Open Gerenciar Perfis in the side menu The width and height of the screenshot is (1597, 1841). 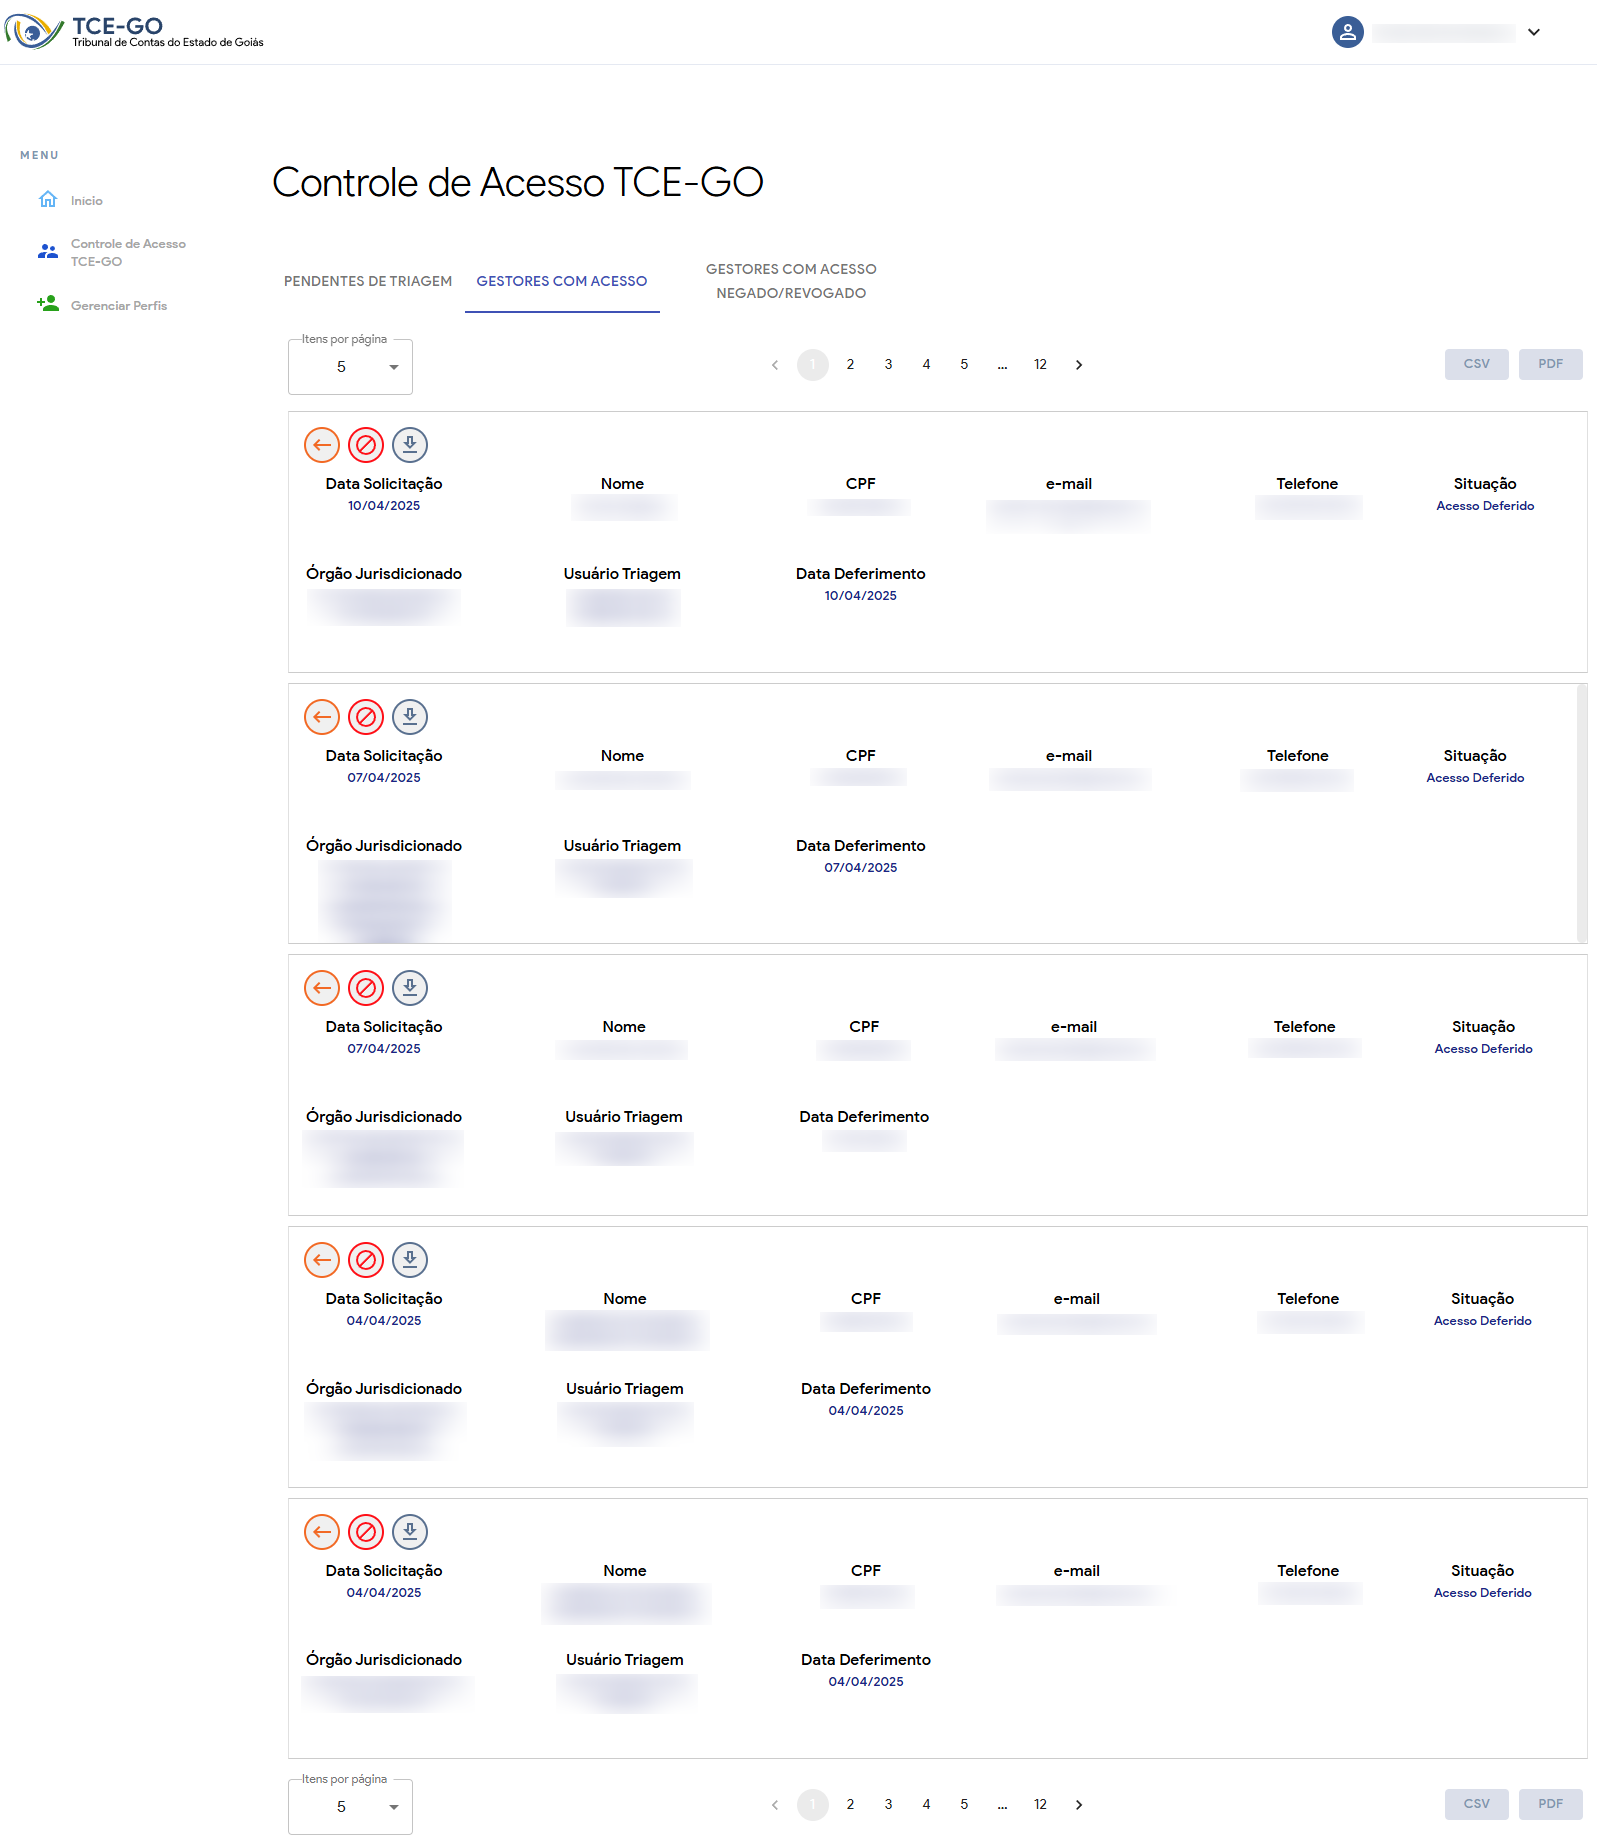click(118, 306)
